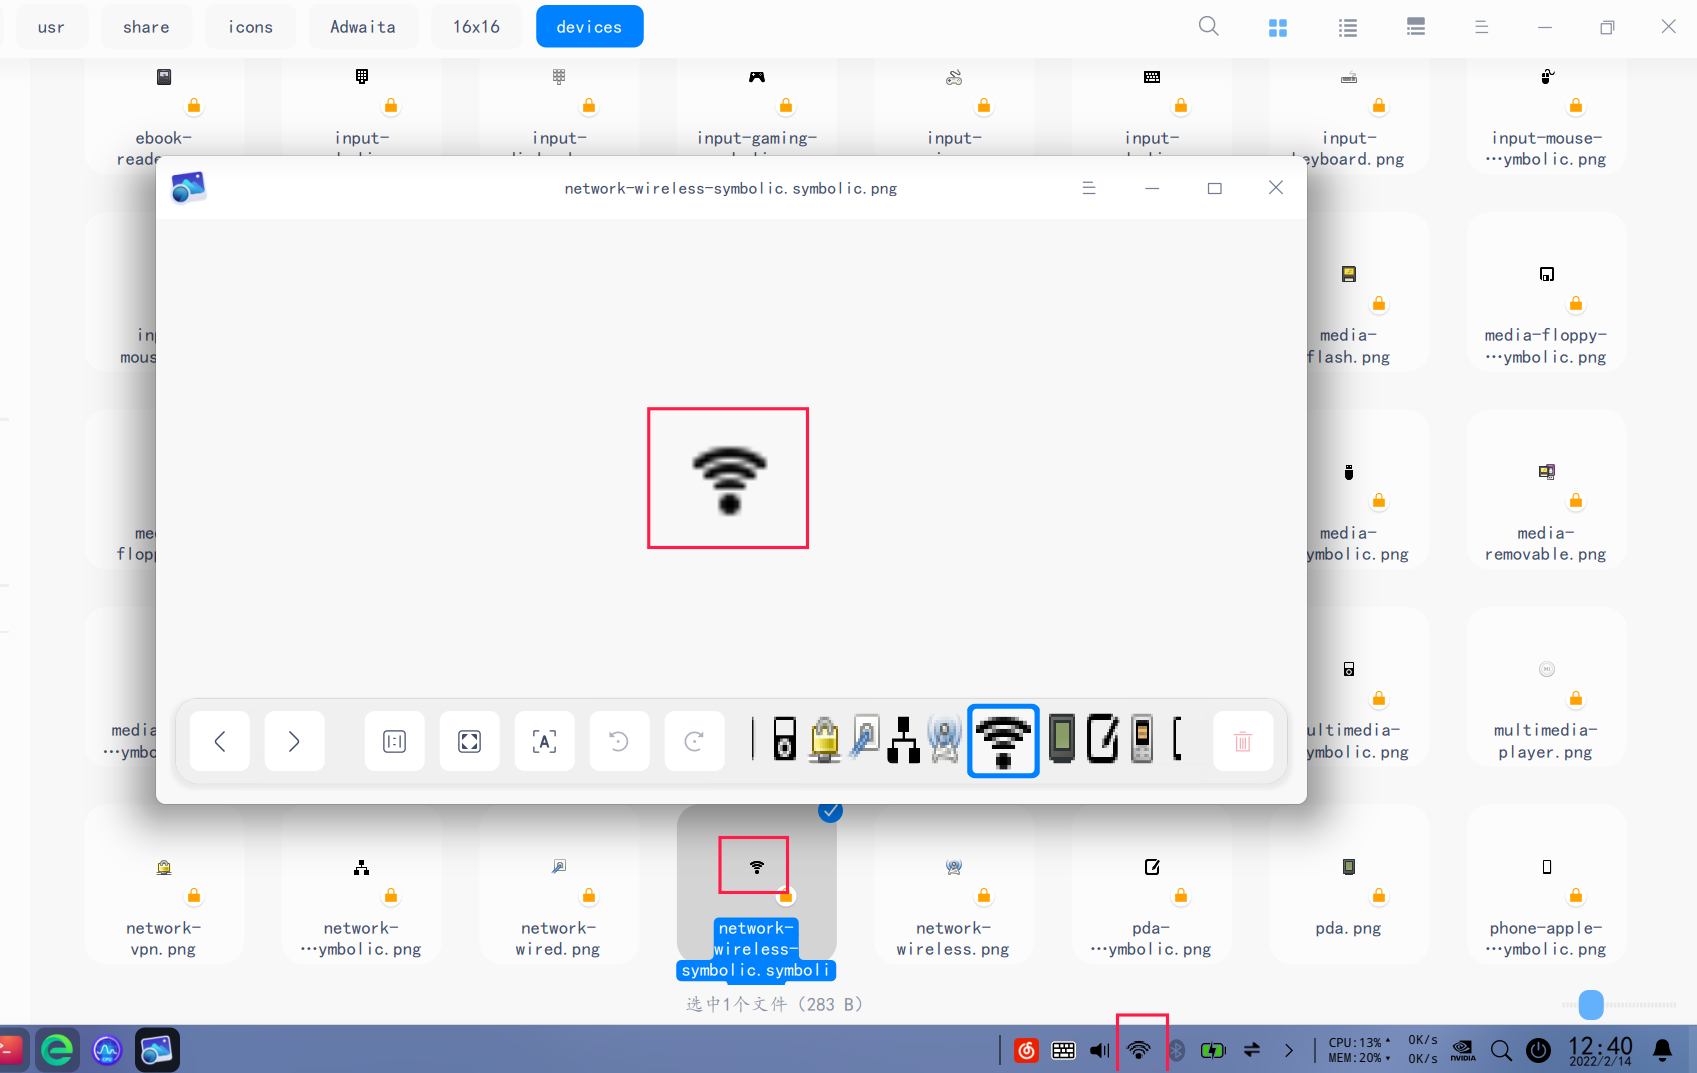Select the PDA symbolic pencil thumbnail
Screen dimensions: 1697x1073
click(x=1102, y=740)
